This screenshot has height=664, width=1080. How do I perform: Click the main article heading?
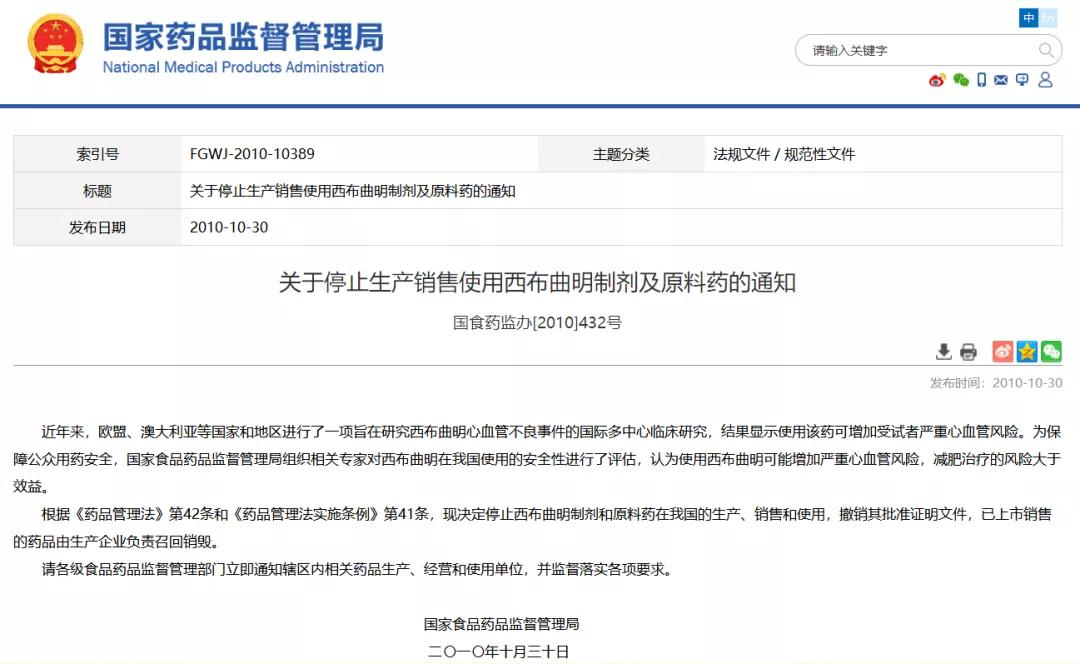537,282
